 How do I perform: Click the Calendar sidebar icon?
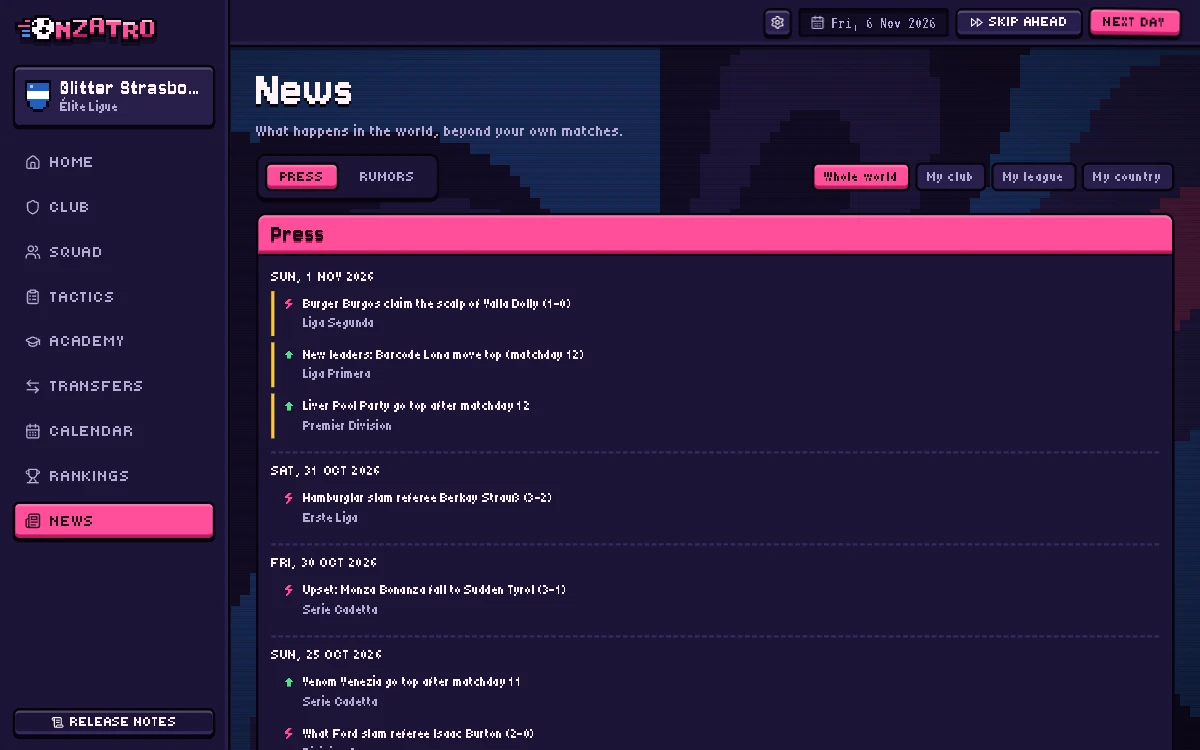(x=33, y=431)
